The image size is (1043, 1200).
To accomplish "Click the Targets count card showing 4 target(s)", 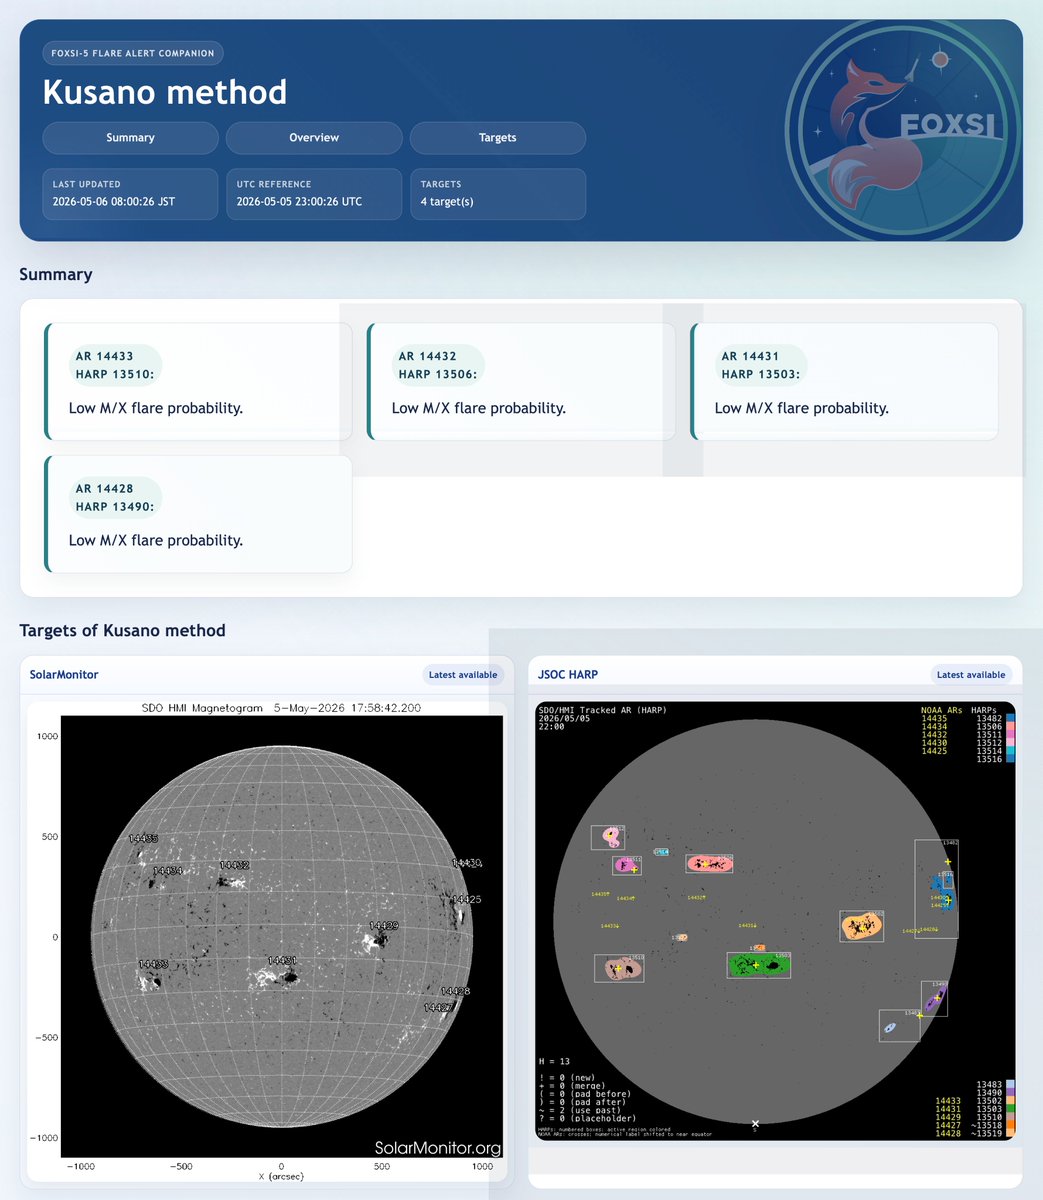I will [x=497, y=194].
